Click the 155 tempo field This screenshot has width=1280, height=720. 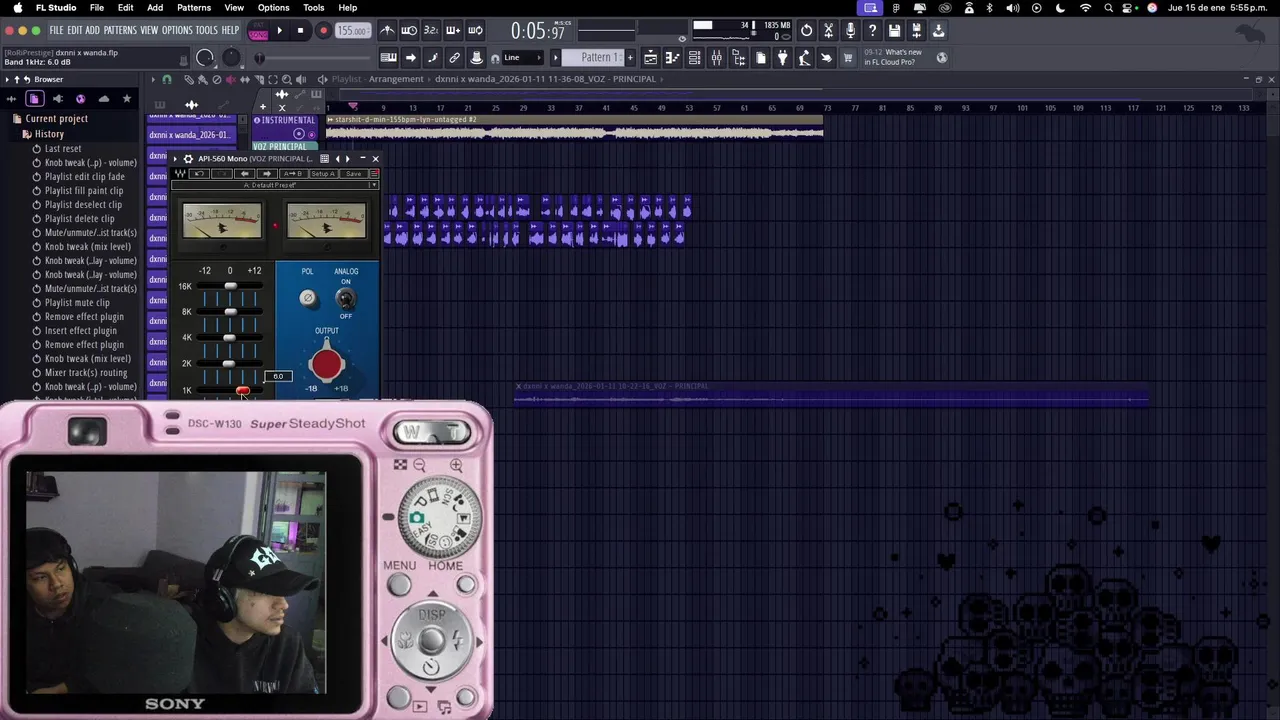351,31
